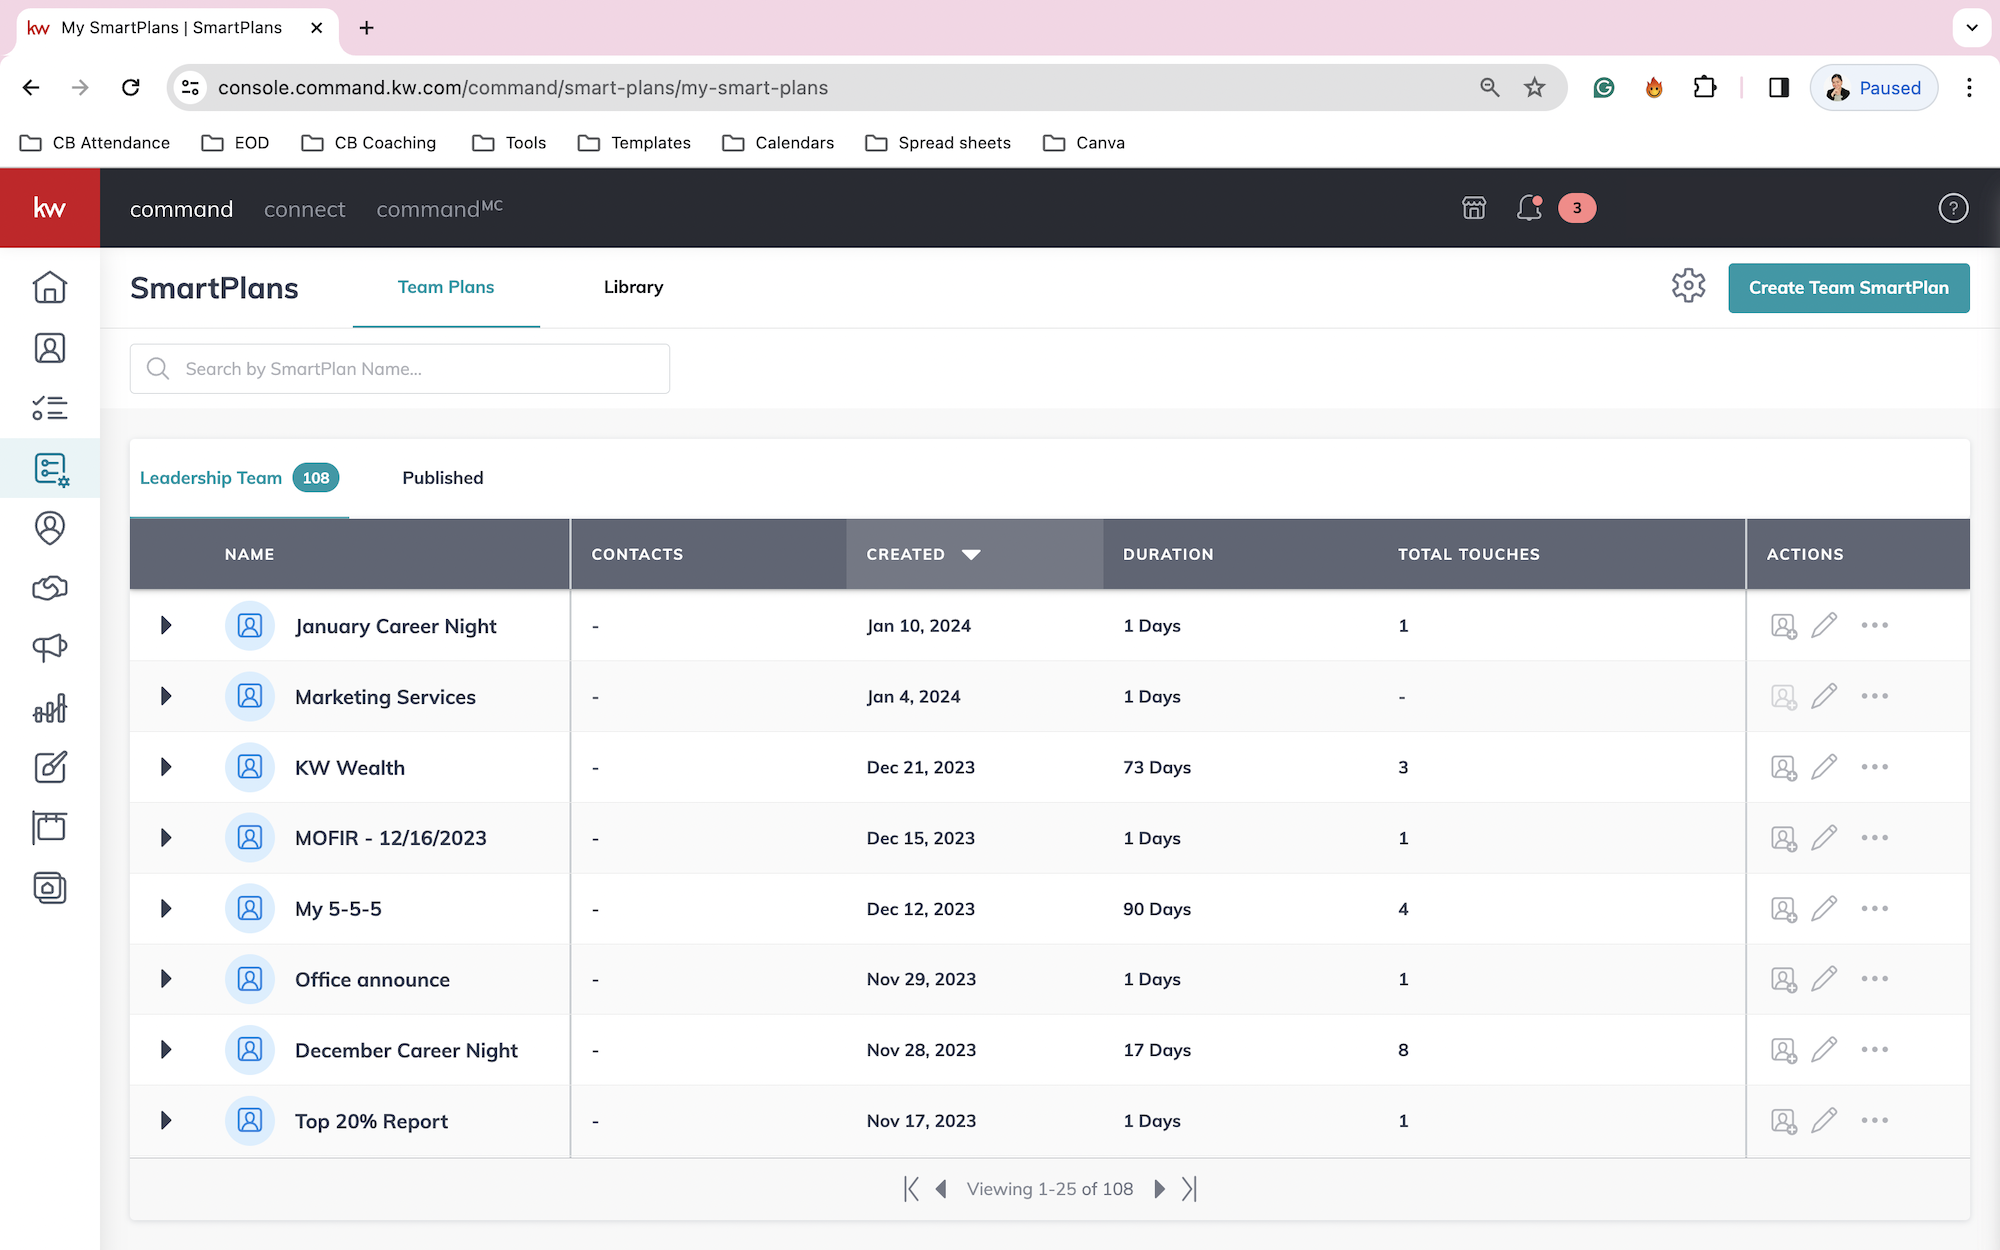Open the CB Coaching bookmarks folder
The image size is (2000, 1250).
369,143
